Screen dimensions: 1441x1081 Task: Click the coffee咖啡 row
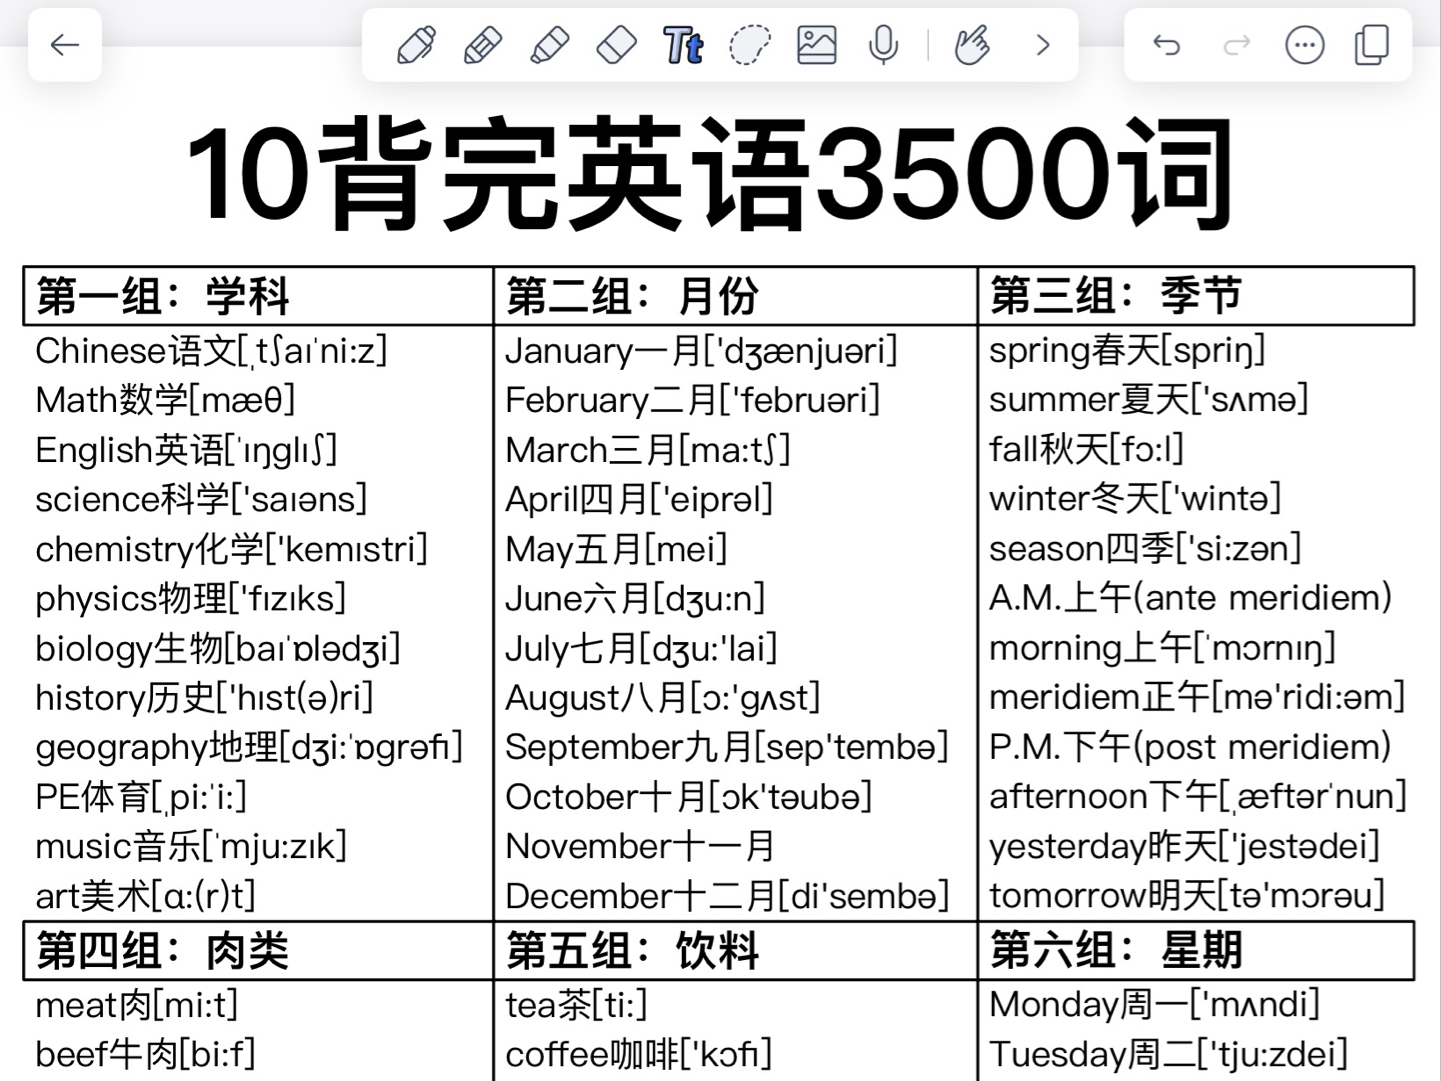point(638,1054)
